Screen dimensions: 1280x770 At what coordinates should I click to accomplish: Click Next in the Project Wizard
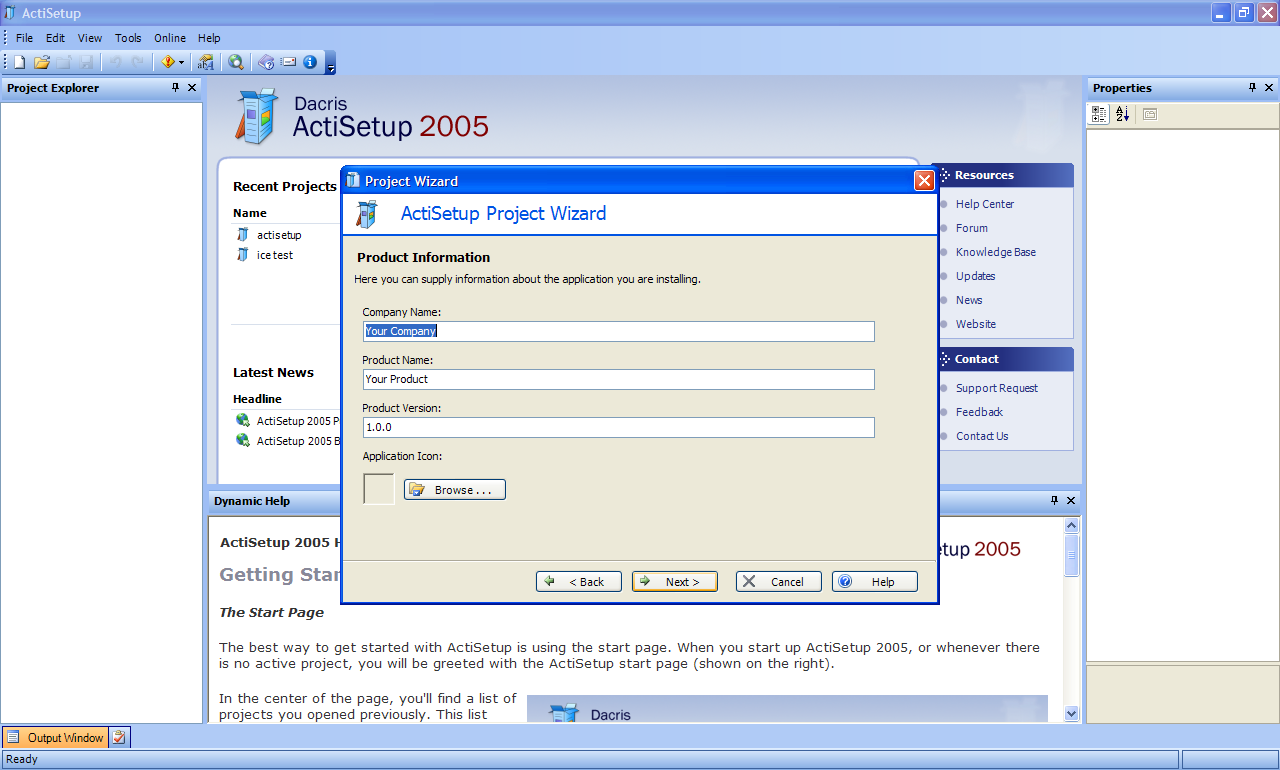click(x=675, y=582)
